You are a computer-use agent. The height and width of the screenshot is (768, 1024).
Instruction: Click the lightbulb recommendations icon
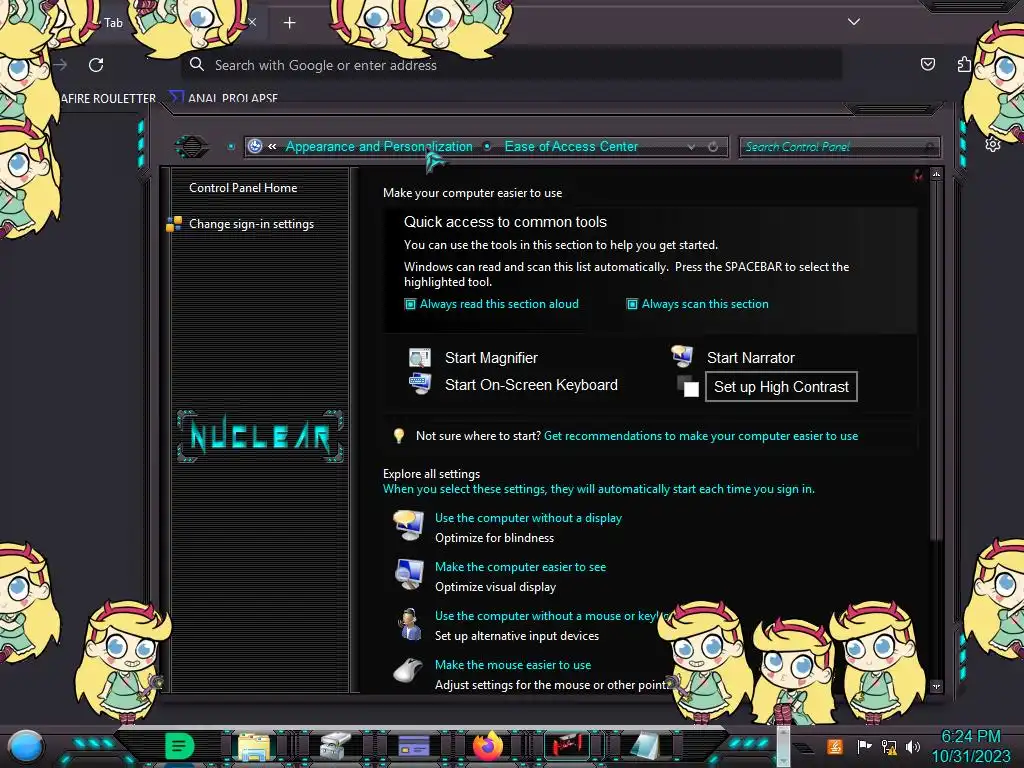(398, 436)
